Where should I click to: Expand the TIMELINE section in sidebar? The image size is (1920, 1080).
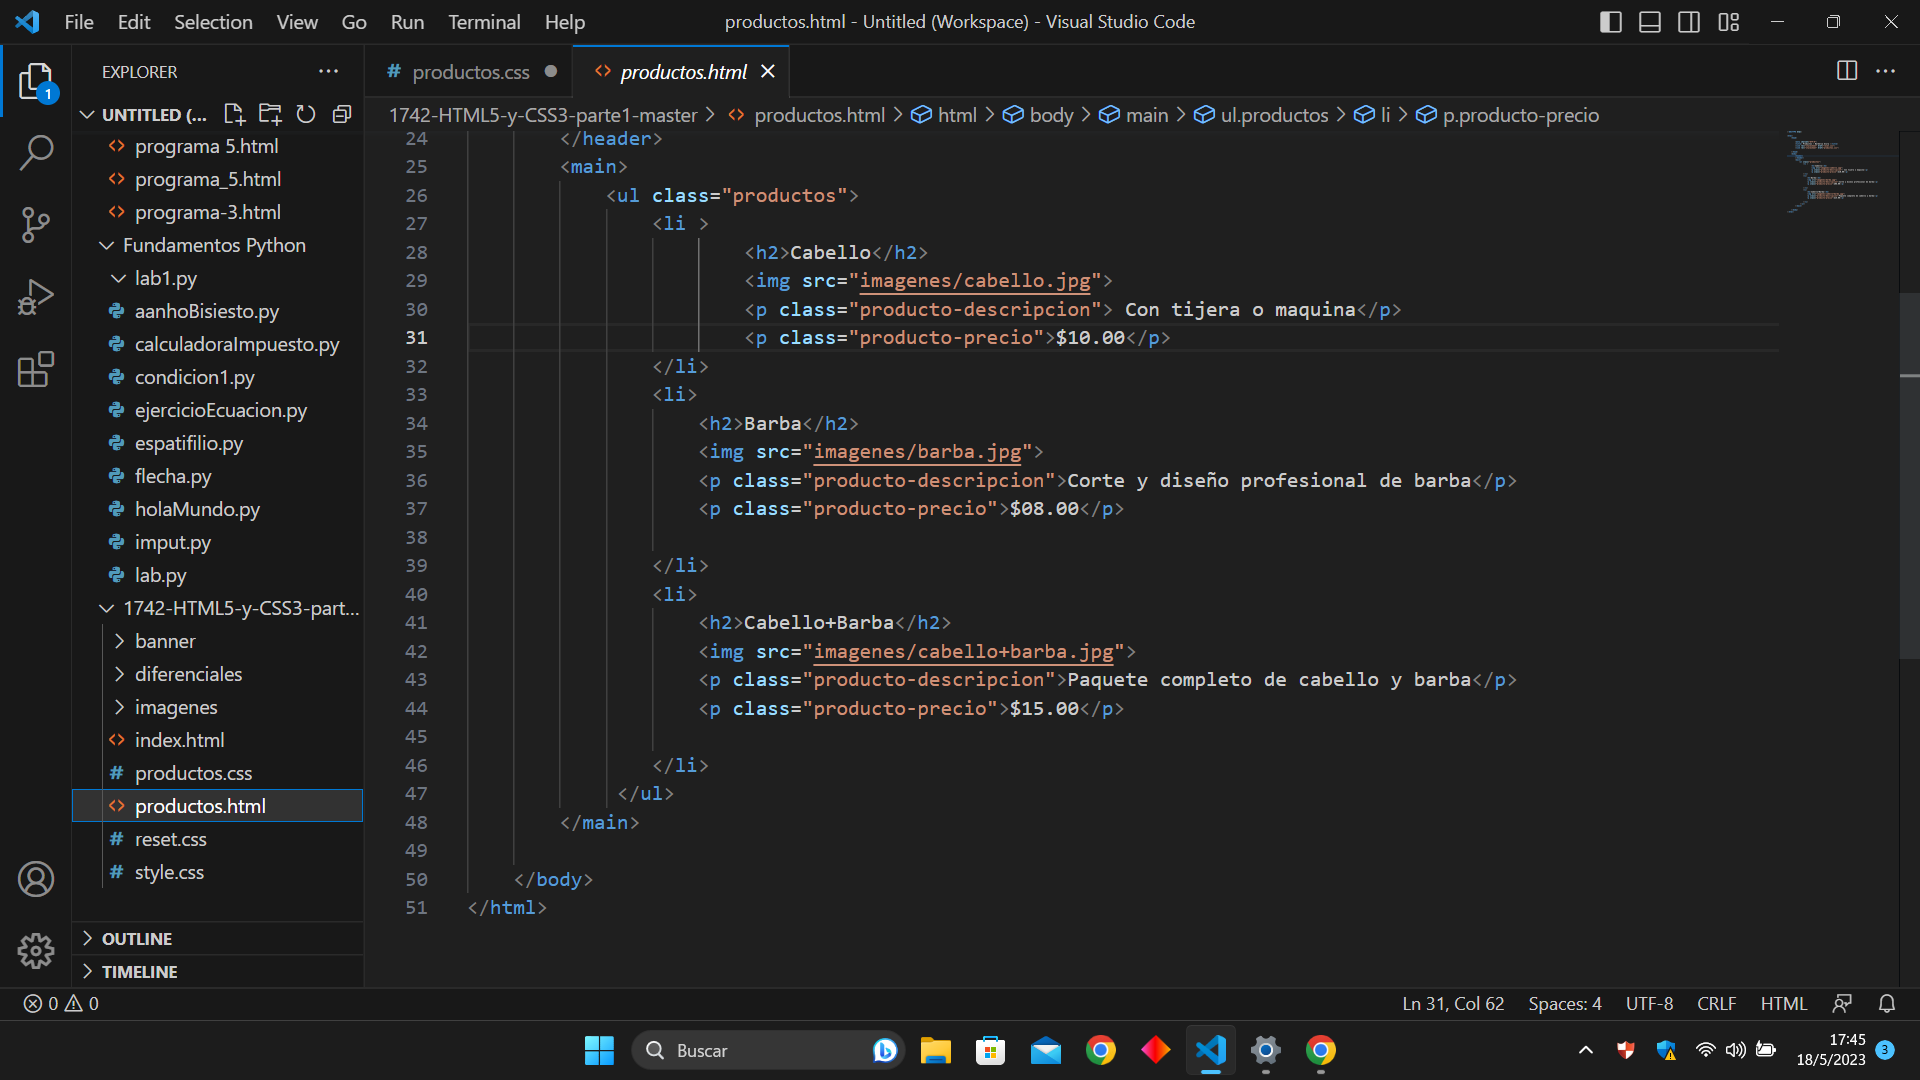140,971
